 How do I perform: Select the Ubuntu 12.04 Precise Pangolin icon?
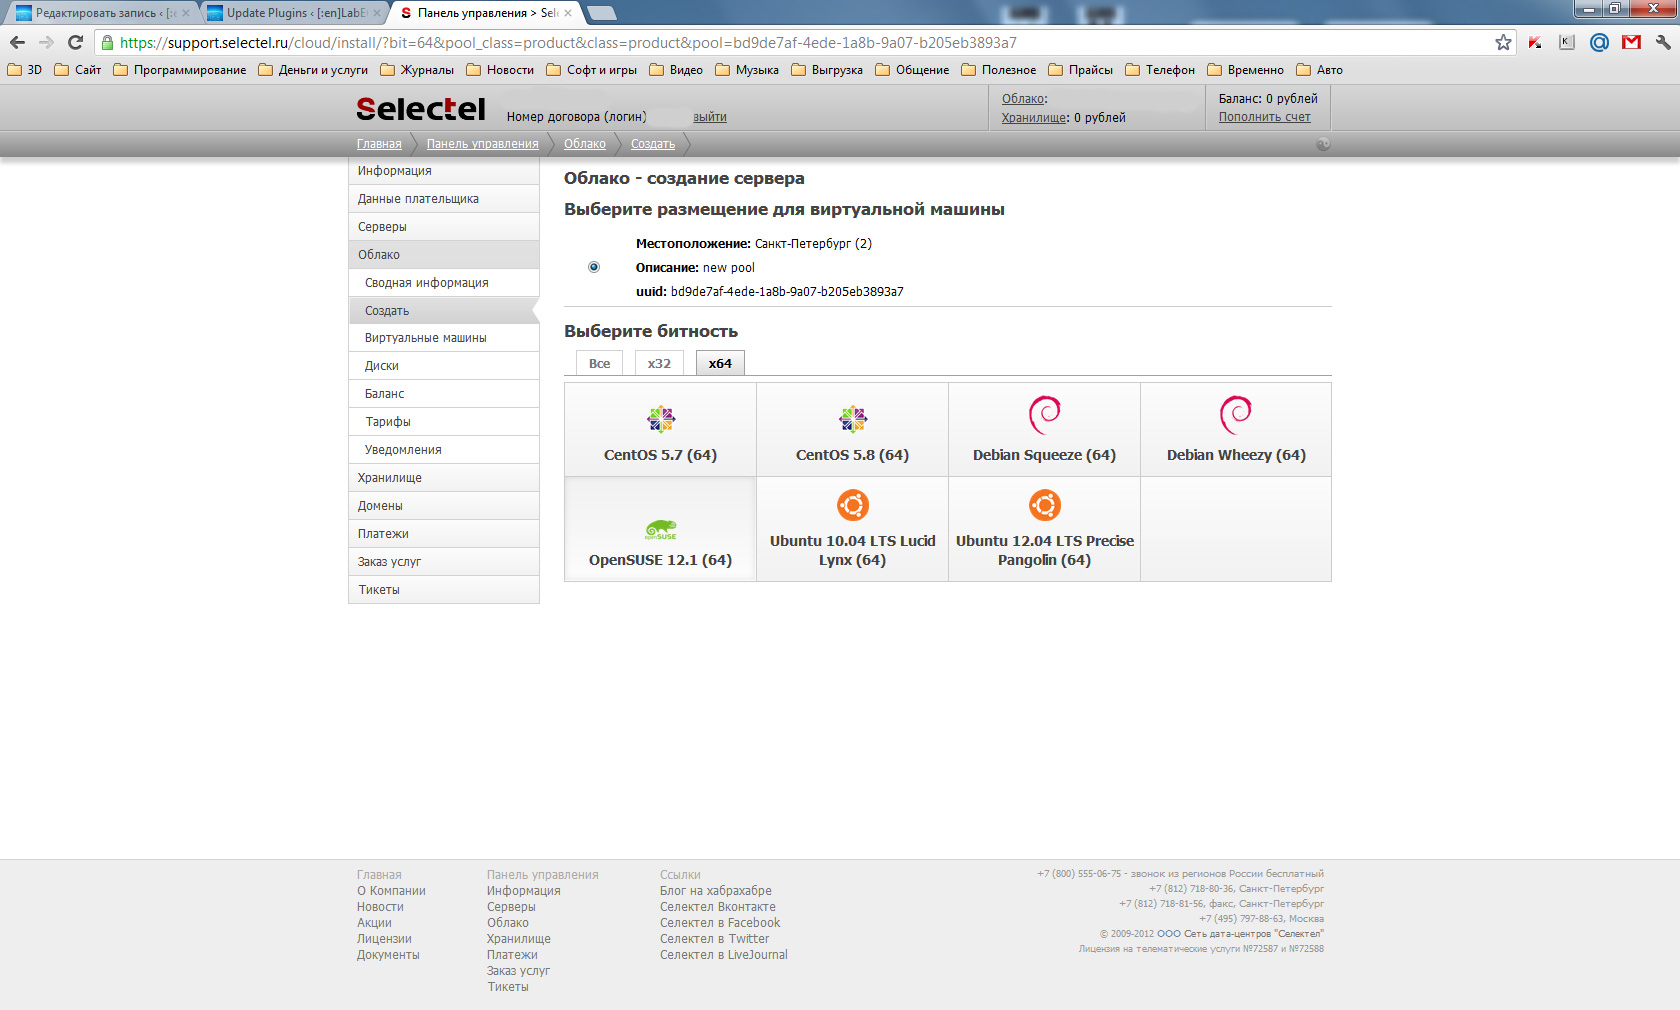coord(1044,505)
